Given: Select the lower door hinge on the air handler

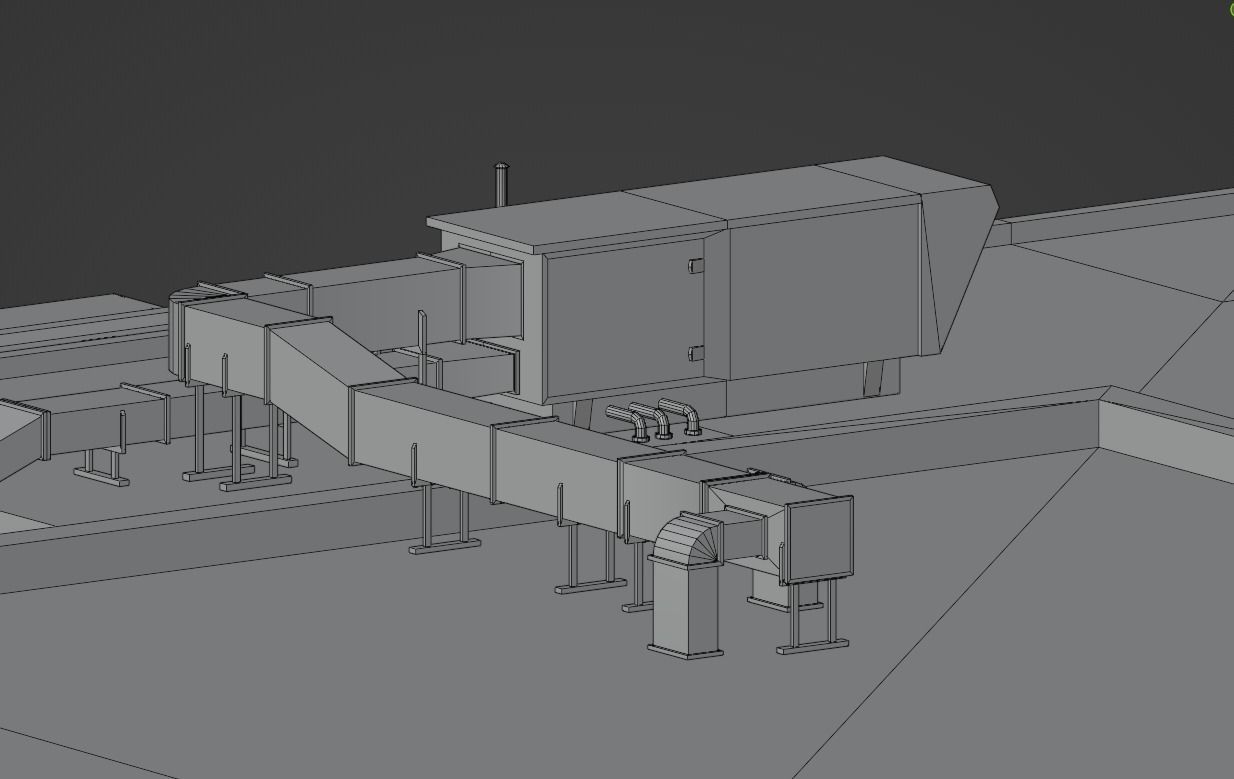Looking at the screenshot, I should 696,353.
